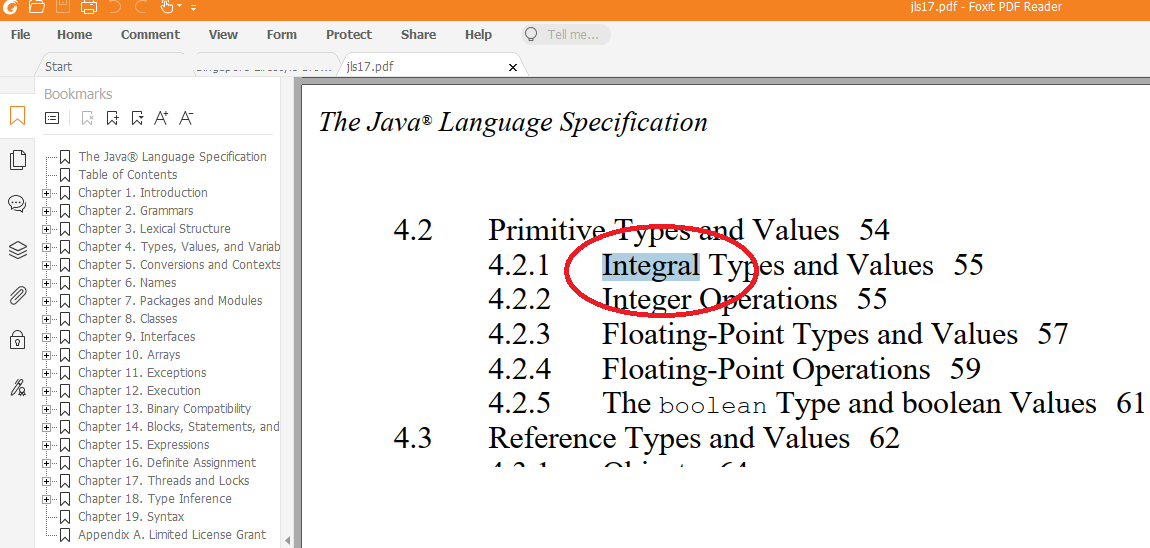Click the Print icon in title bar
Viewport: 1150px width, 548px height.
(x=88, y=7)
